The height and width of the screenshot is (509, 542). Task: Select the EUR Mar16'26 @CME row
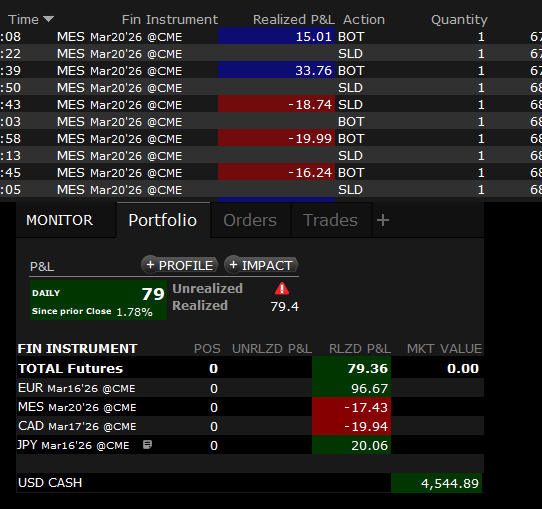click(x=250, y=388)
